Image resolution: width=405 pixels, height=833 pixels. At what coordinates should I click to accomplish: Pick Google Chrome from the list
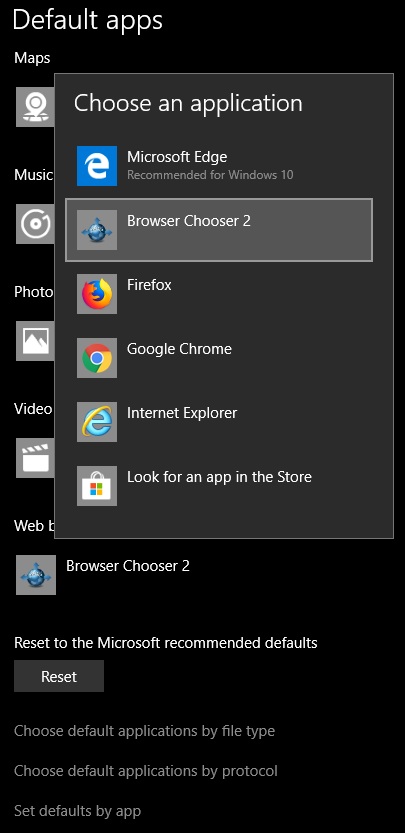(219, 358)
